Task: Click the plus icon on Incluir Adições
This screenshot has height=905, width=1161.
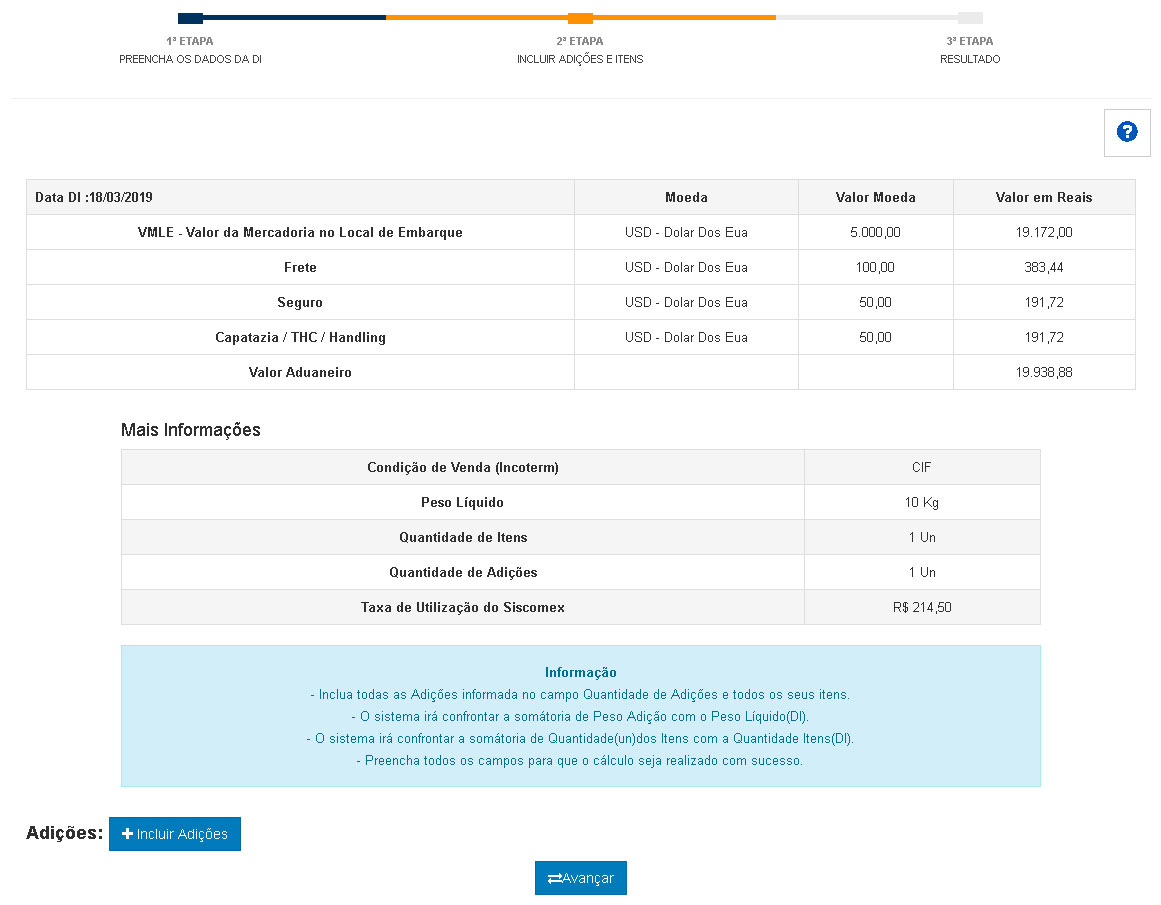Action: [128, 833]
